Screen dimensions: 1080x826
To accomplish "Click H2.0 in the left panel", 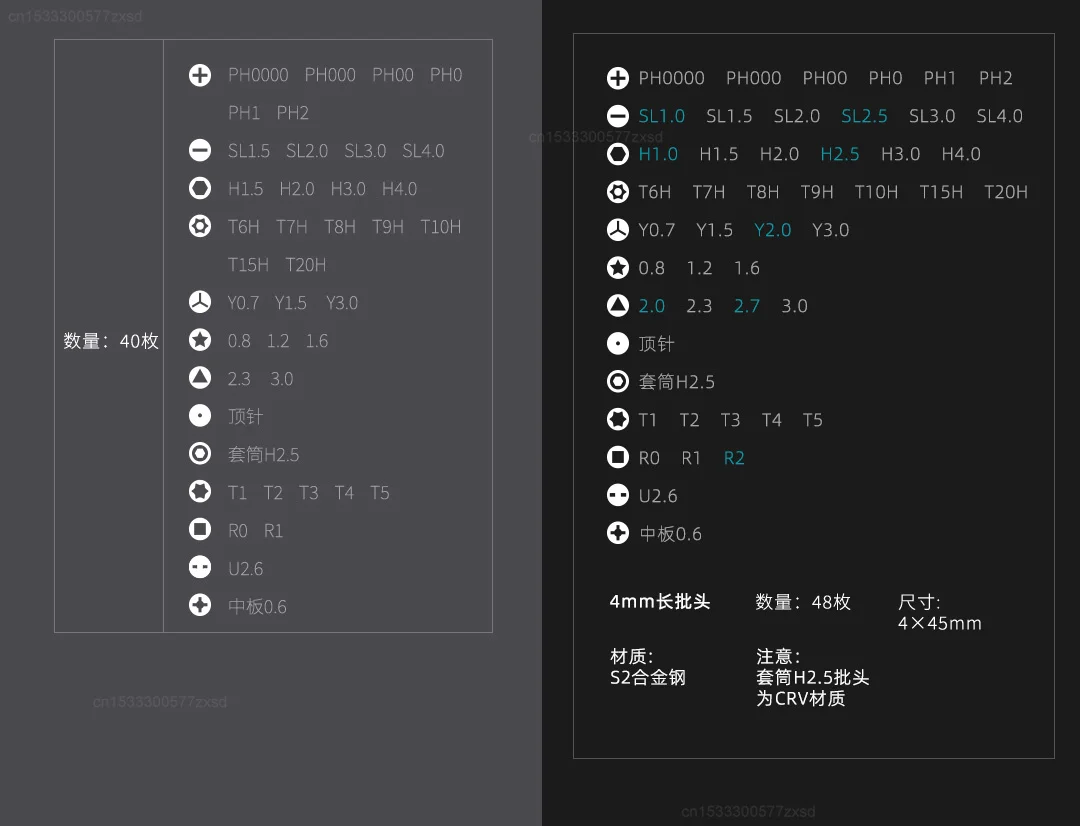I will (297, 189).
